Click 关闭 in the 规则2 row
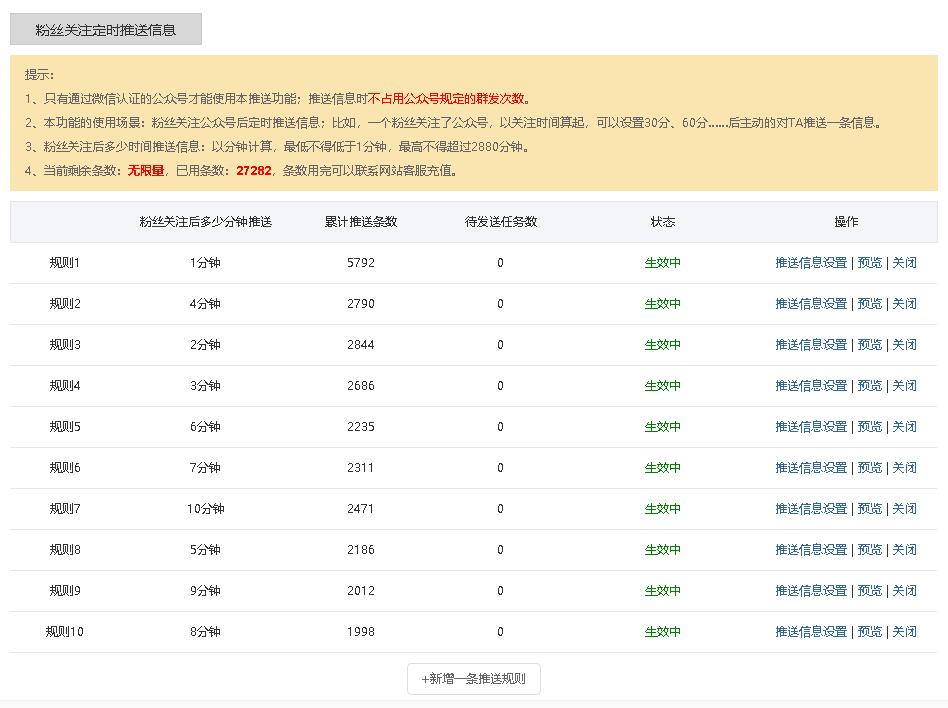Viewport: 948px width, 708px height. [904, 304]
